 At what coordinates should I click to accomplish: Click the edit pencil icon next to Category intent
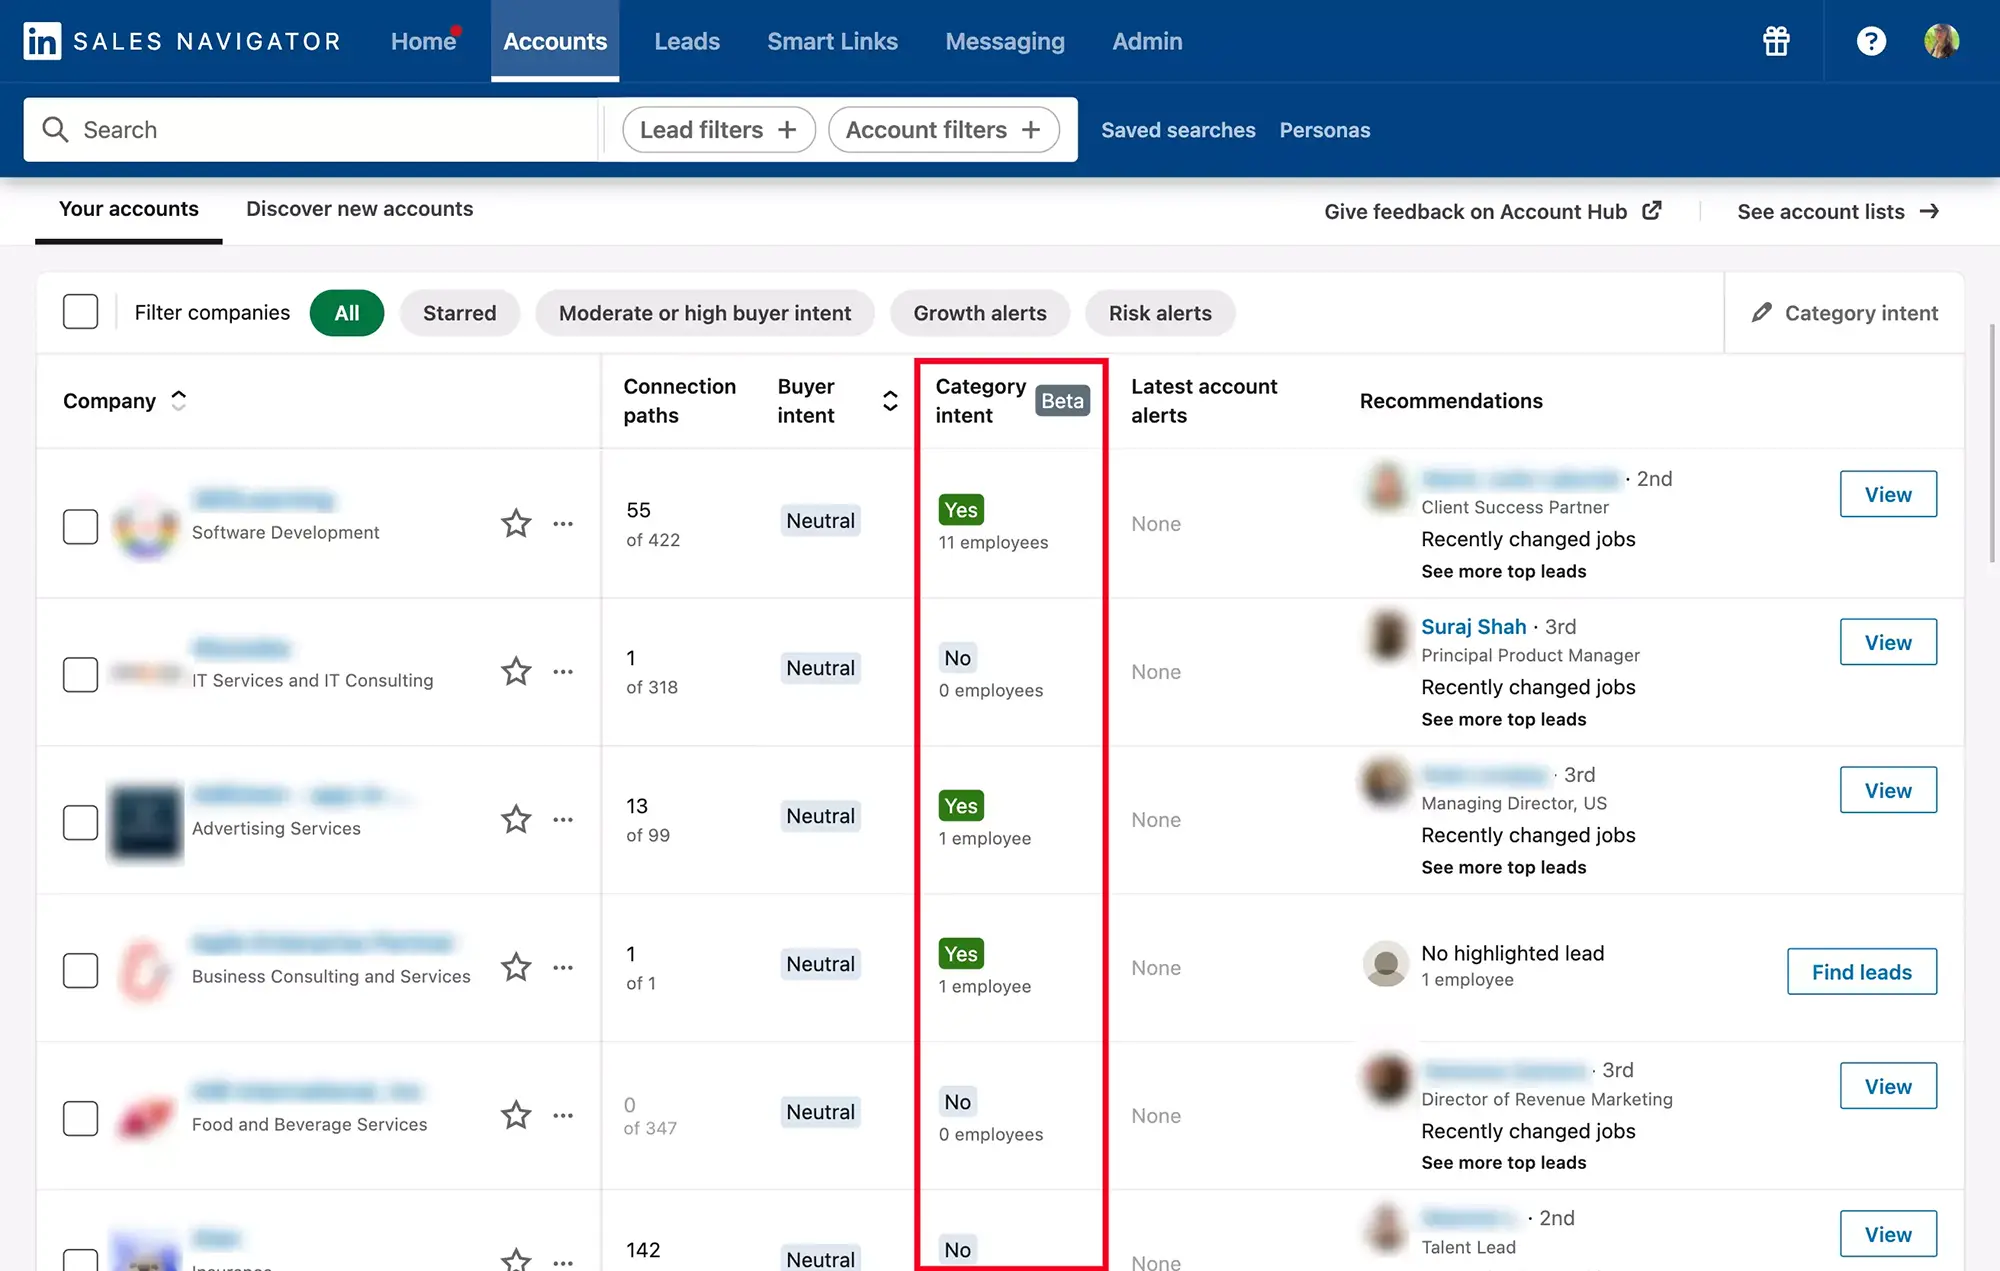1761,312
